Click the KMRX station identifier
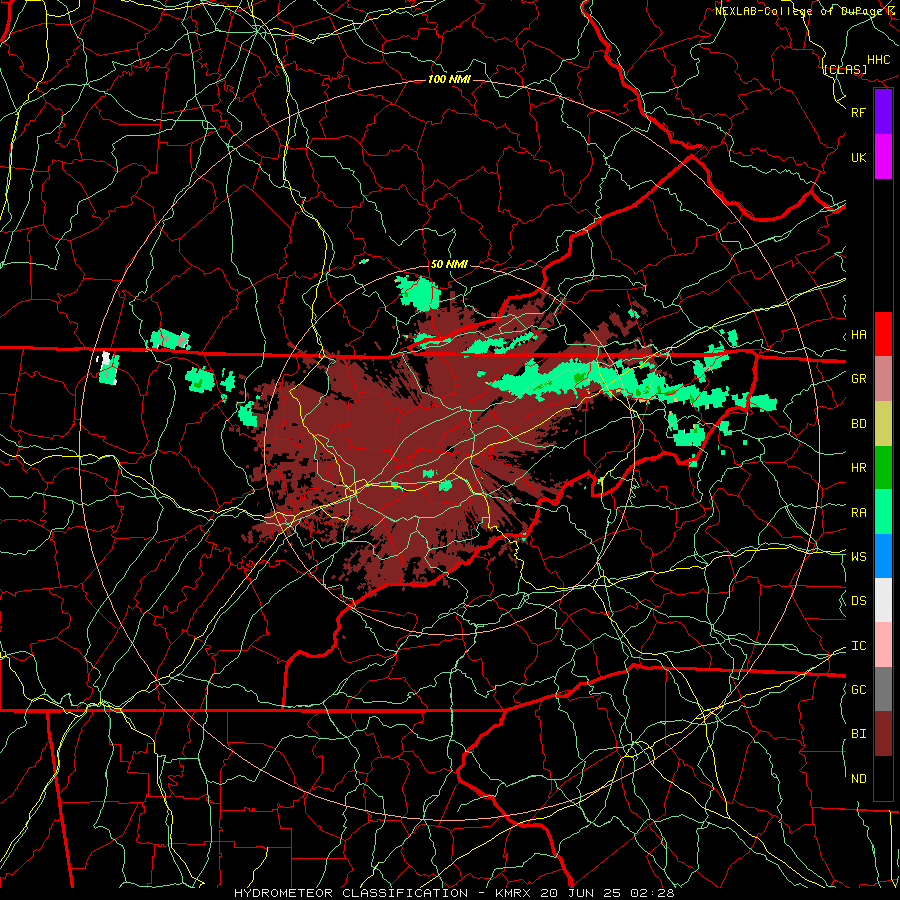The image size is (900, 900). click(x=513, y=893)
